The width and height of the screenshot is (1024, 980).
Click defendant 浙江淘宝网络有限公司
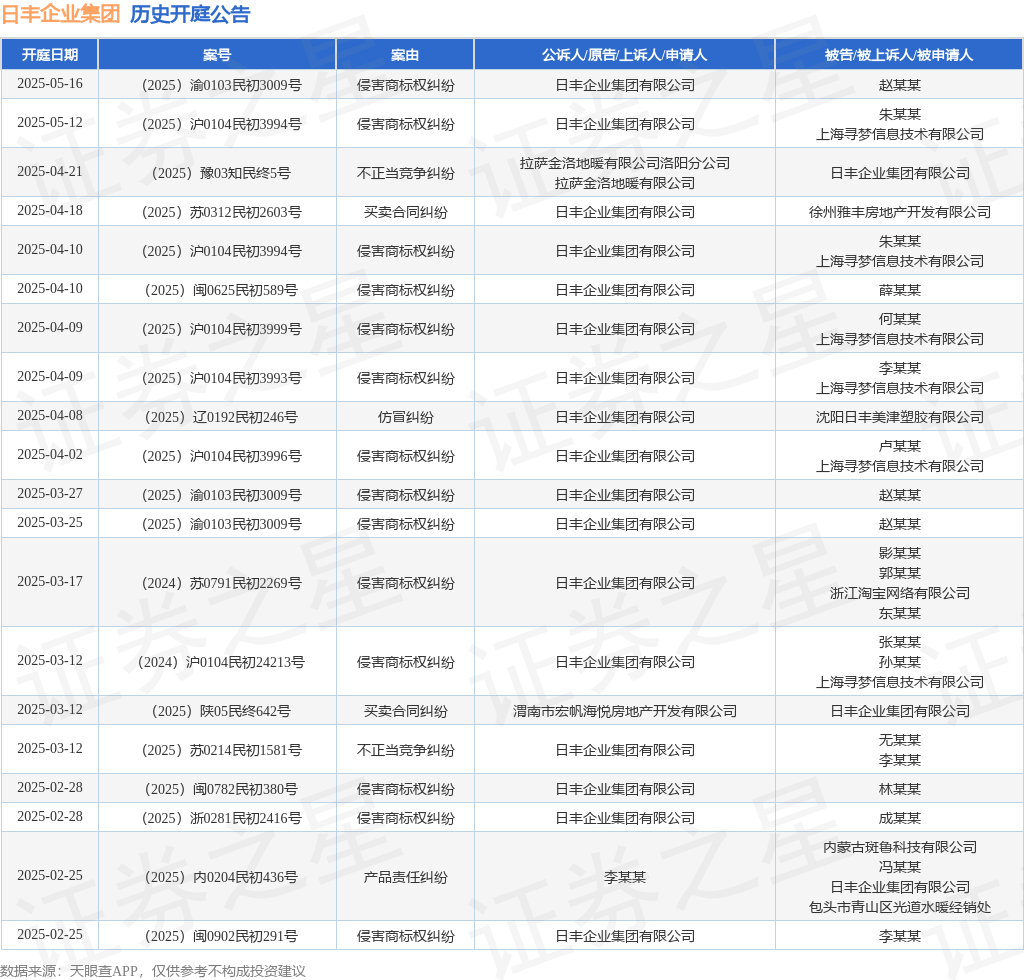(899, 593)
